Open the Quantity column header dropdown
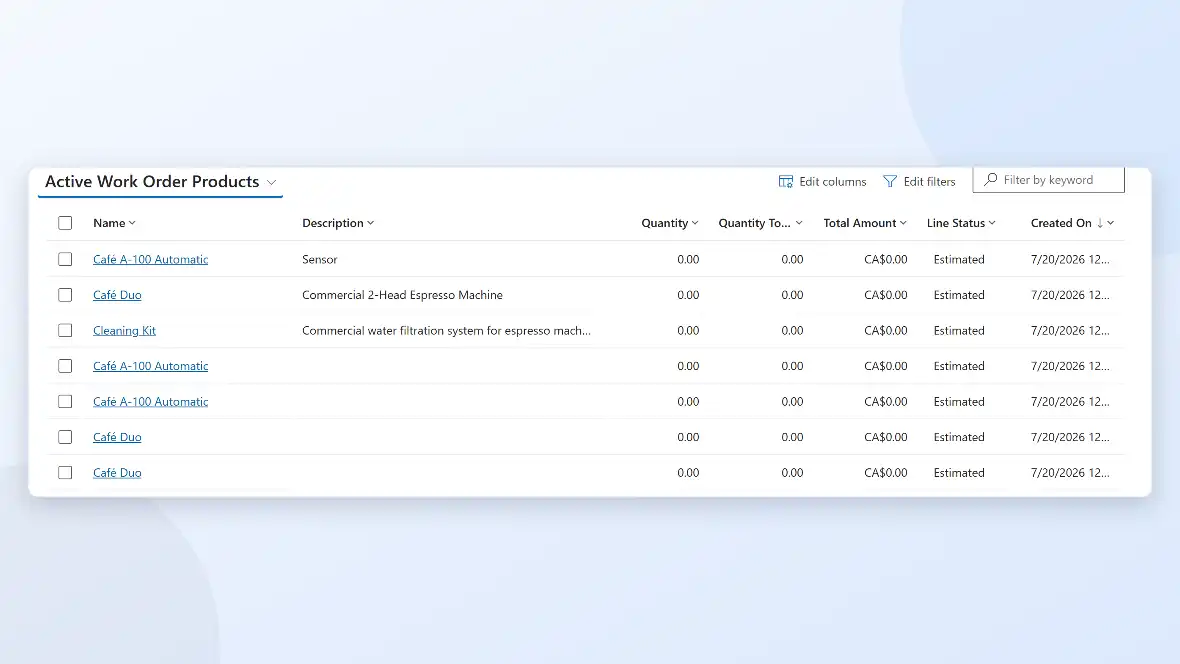The width and height of the screenshot is (1180, 664). (670, 223)
